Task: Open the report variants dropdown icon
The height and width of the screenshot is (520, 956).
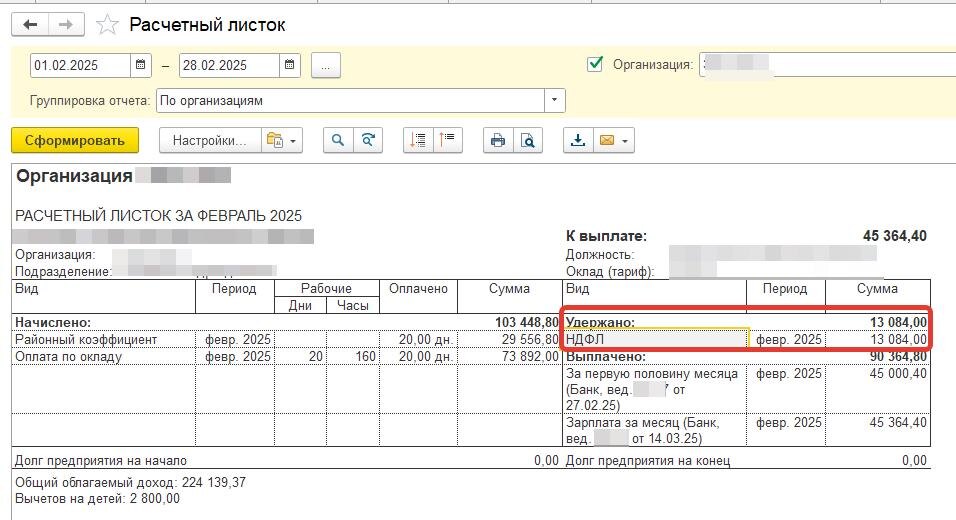Action: pos(282,140)
